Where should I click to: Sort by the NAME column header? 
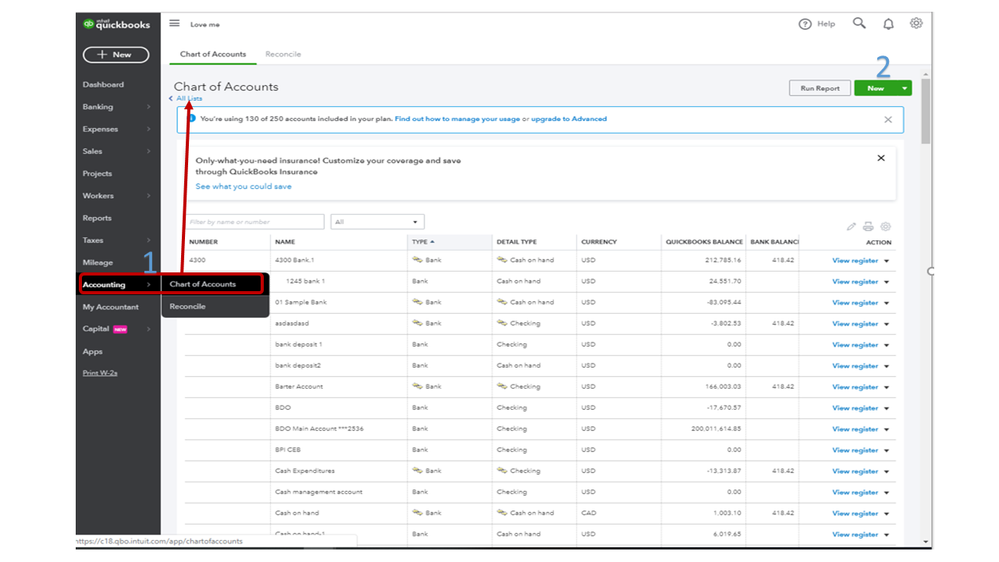pos(285,241)
